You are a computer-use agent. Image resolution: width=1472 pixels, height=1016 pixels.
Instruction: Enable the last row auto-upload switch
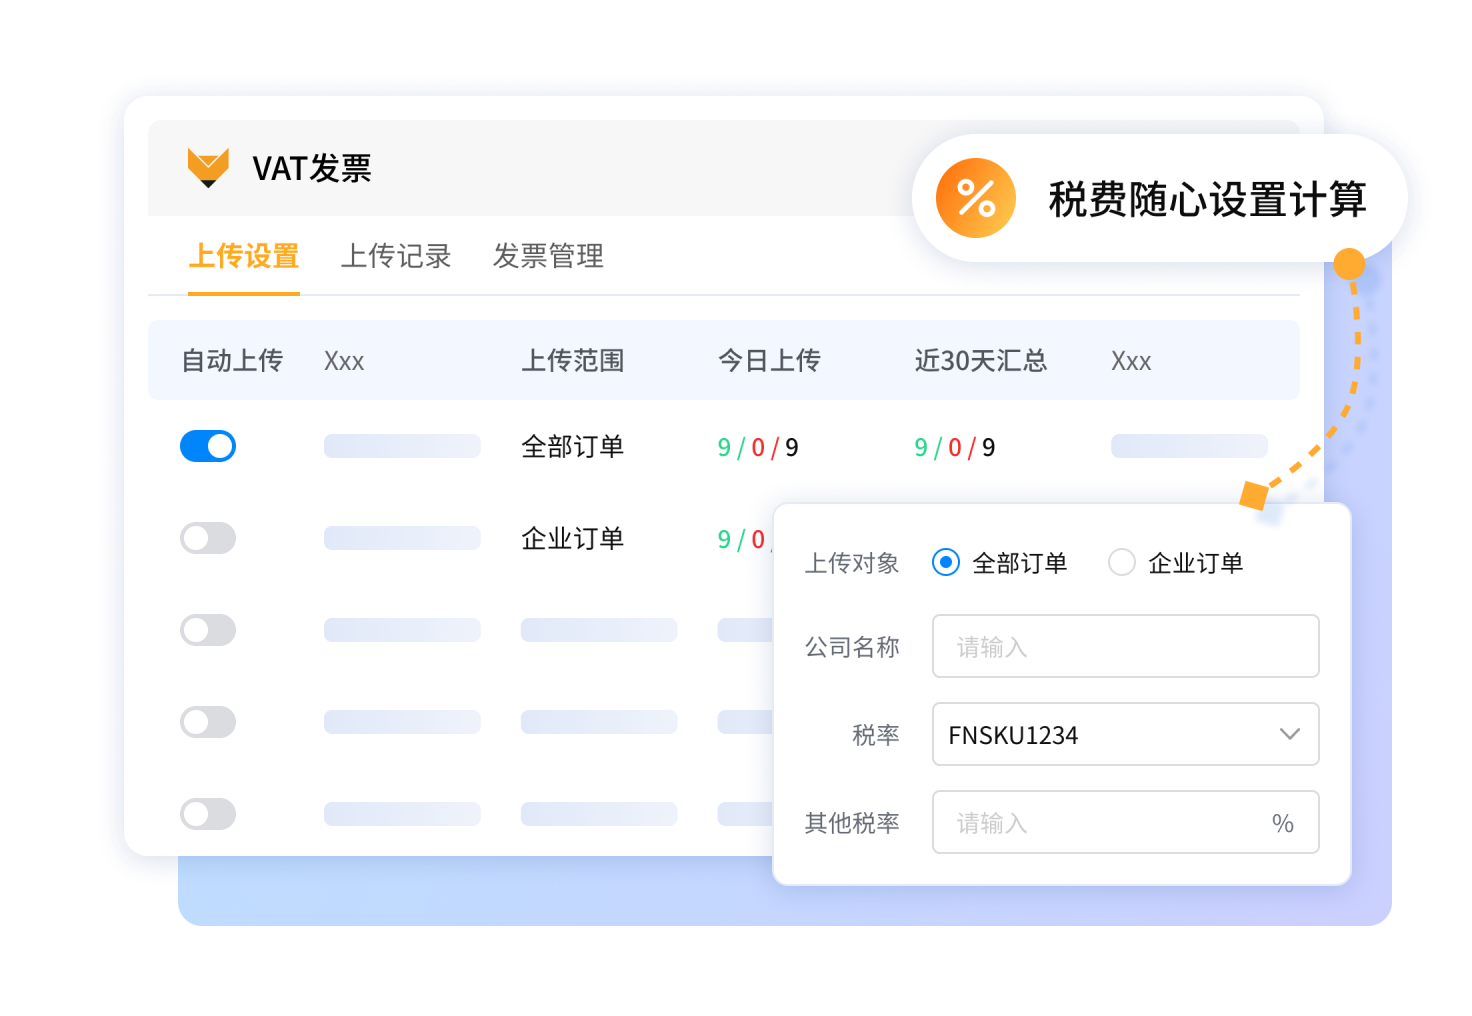(x=208, y=814)
